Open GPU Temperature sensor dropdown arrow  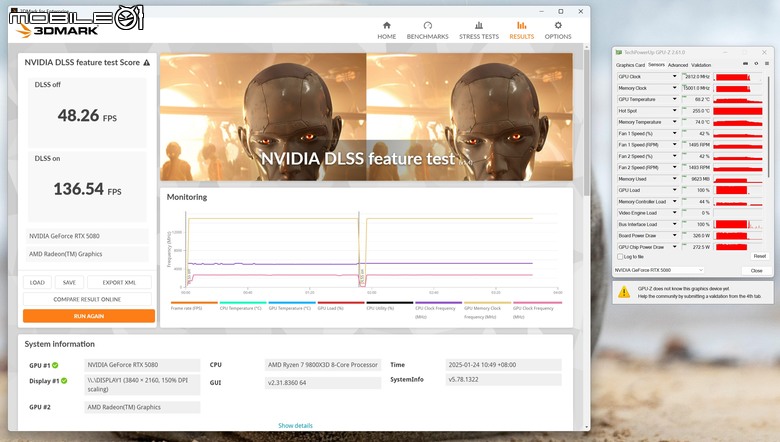[675, 99]
